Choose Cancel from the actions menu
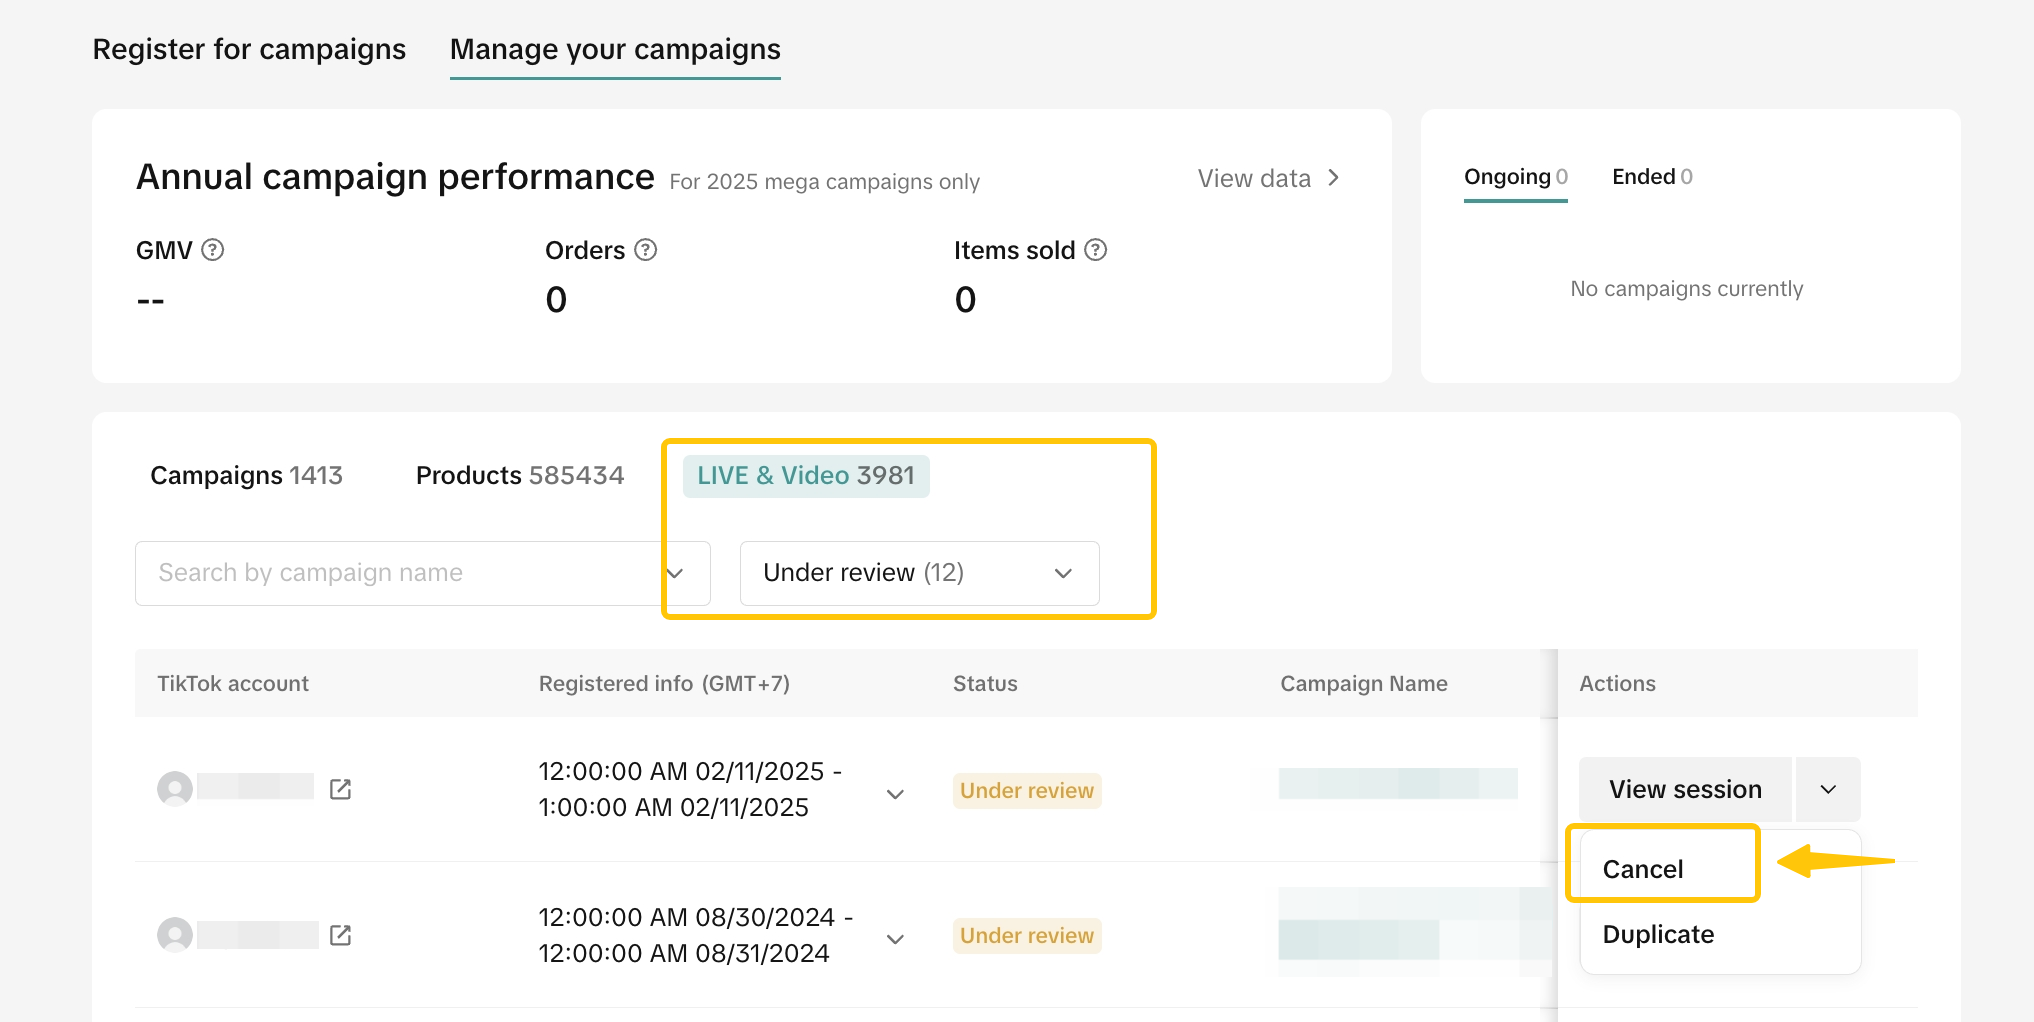Viewport: 2034px width, 1022px height. coord(1643,869)
